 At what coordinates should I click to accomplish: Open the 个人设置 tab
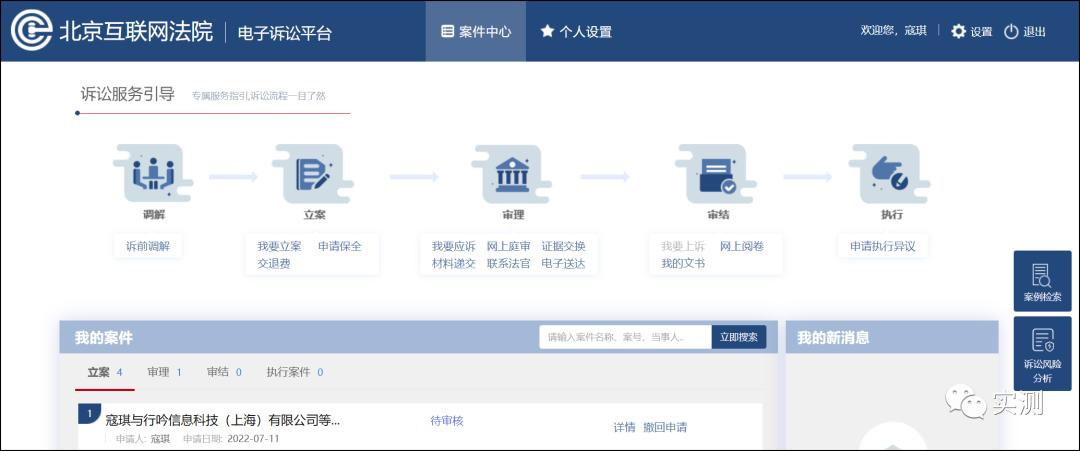point(577,31)
